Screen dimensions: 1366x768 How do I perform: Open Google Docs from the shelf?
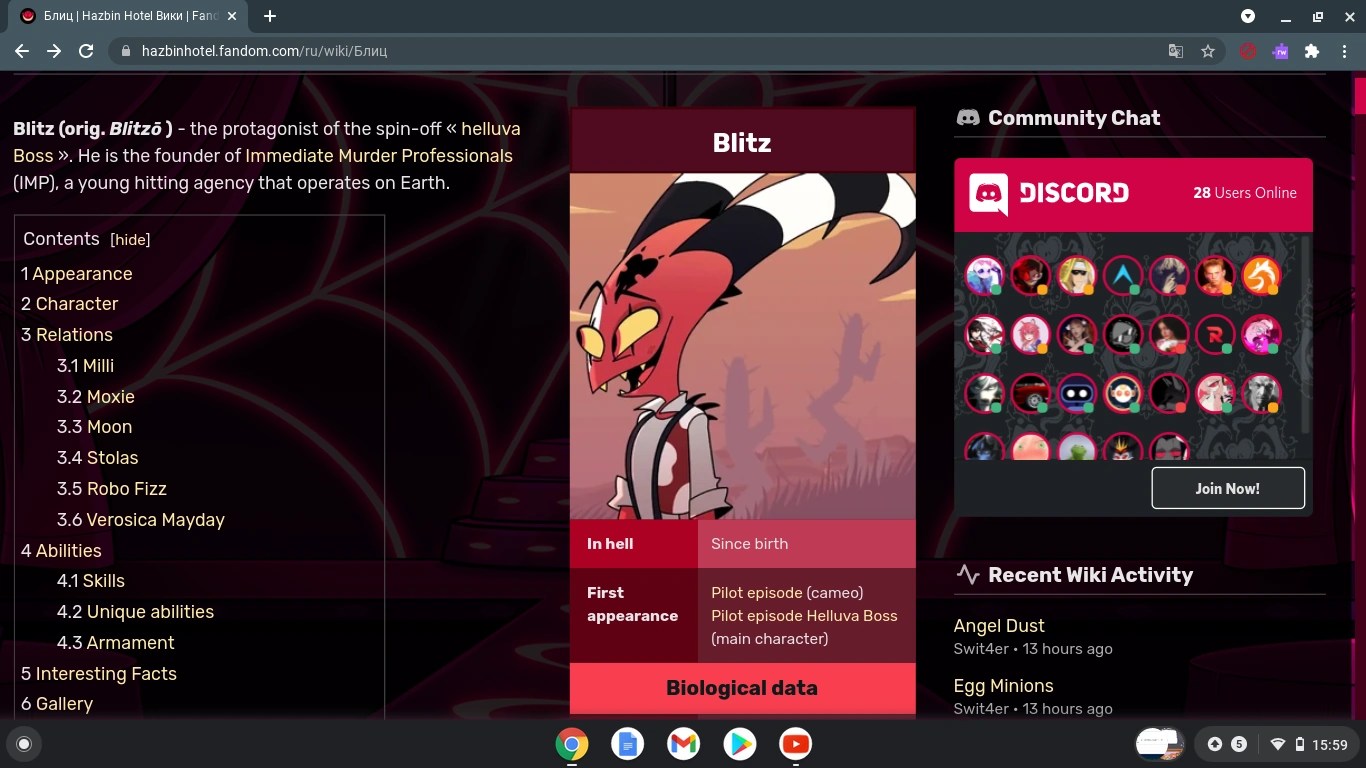(x=628, y=744)
